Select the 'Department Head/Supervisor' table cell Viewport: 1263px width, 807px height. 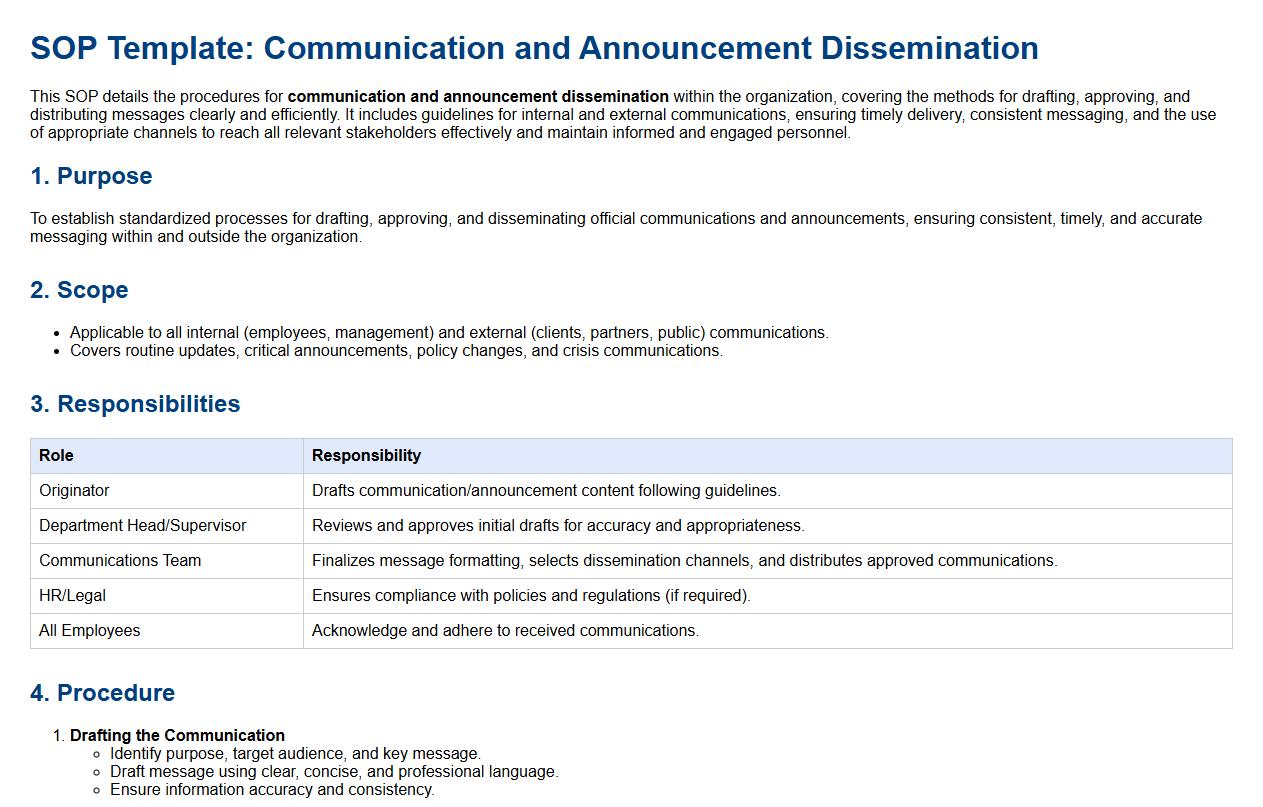click(x=142, y=526)
